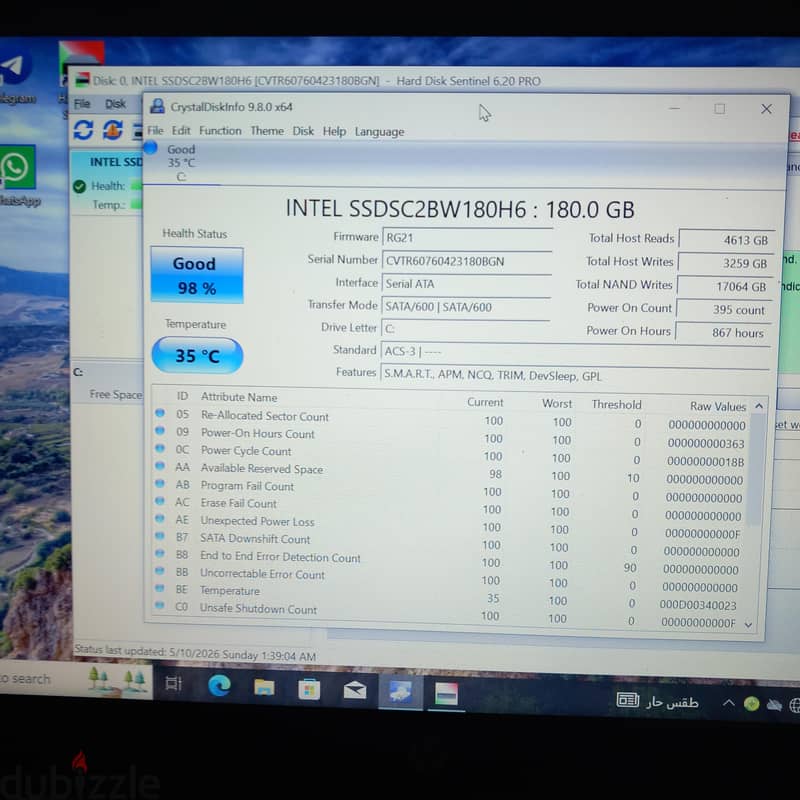Image resolution: width=800 pixels, height=800 pixels.
Task: Open Microsoft Store from the taskbar
Action: pos(309,689)
